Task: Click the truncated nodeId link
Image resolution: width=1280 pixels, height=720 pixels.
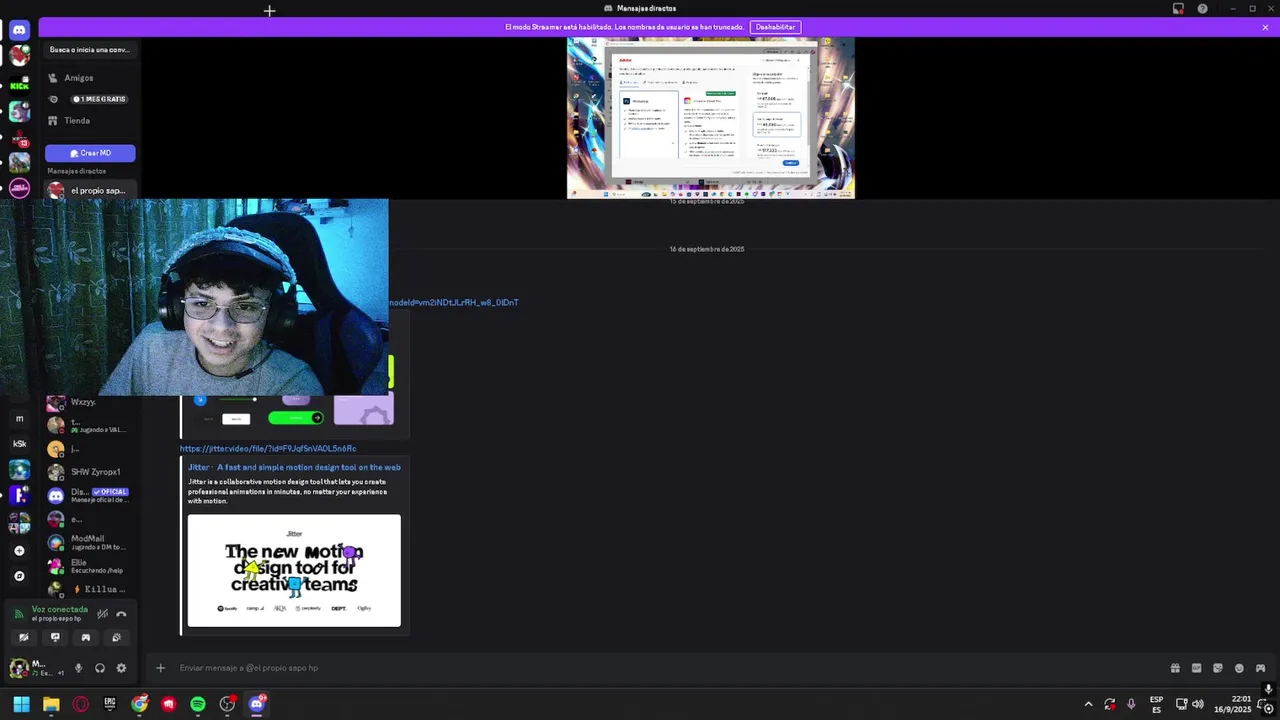Action: point(454,302)
